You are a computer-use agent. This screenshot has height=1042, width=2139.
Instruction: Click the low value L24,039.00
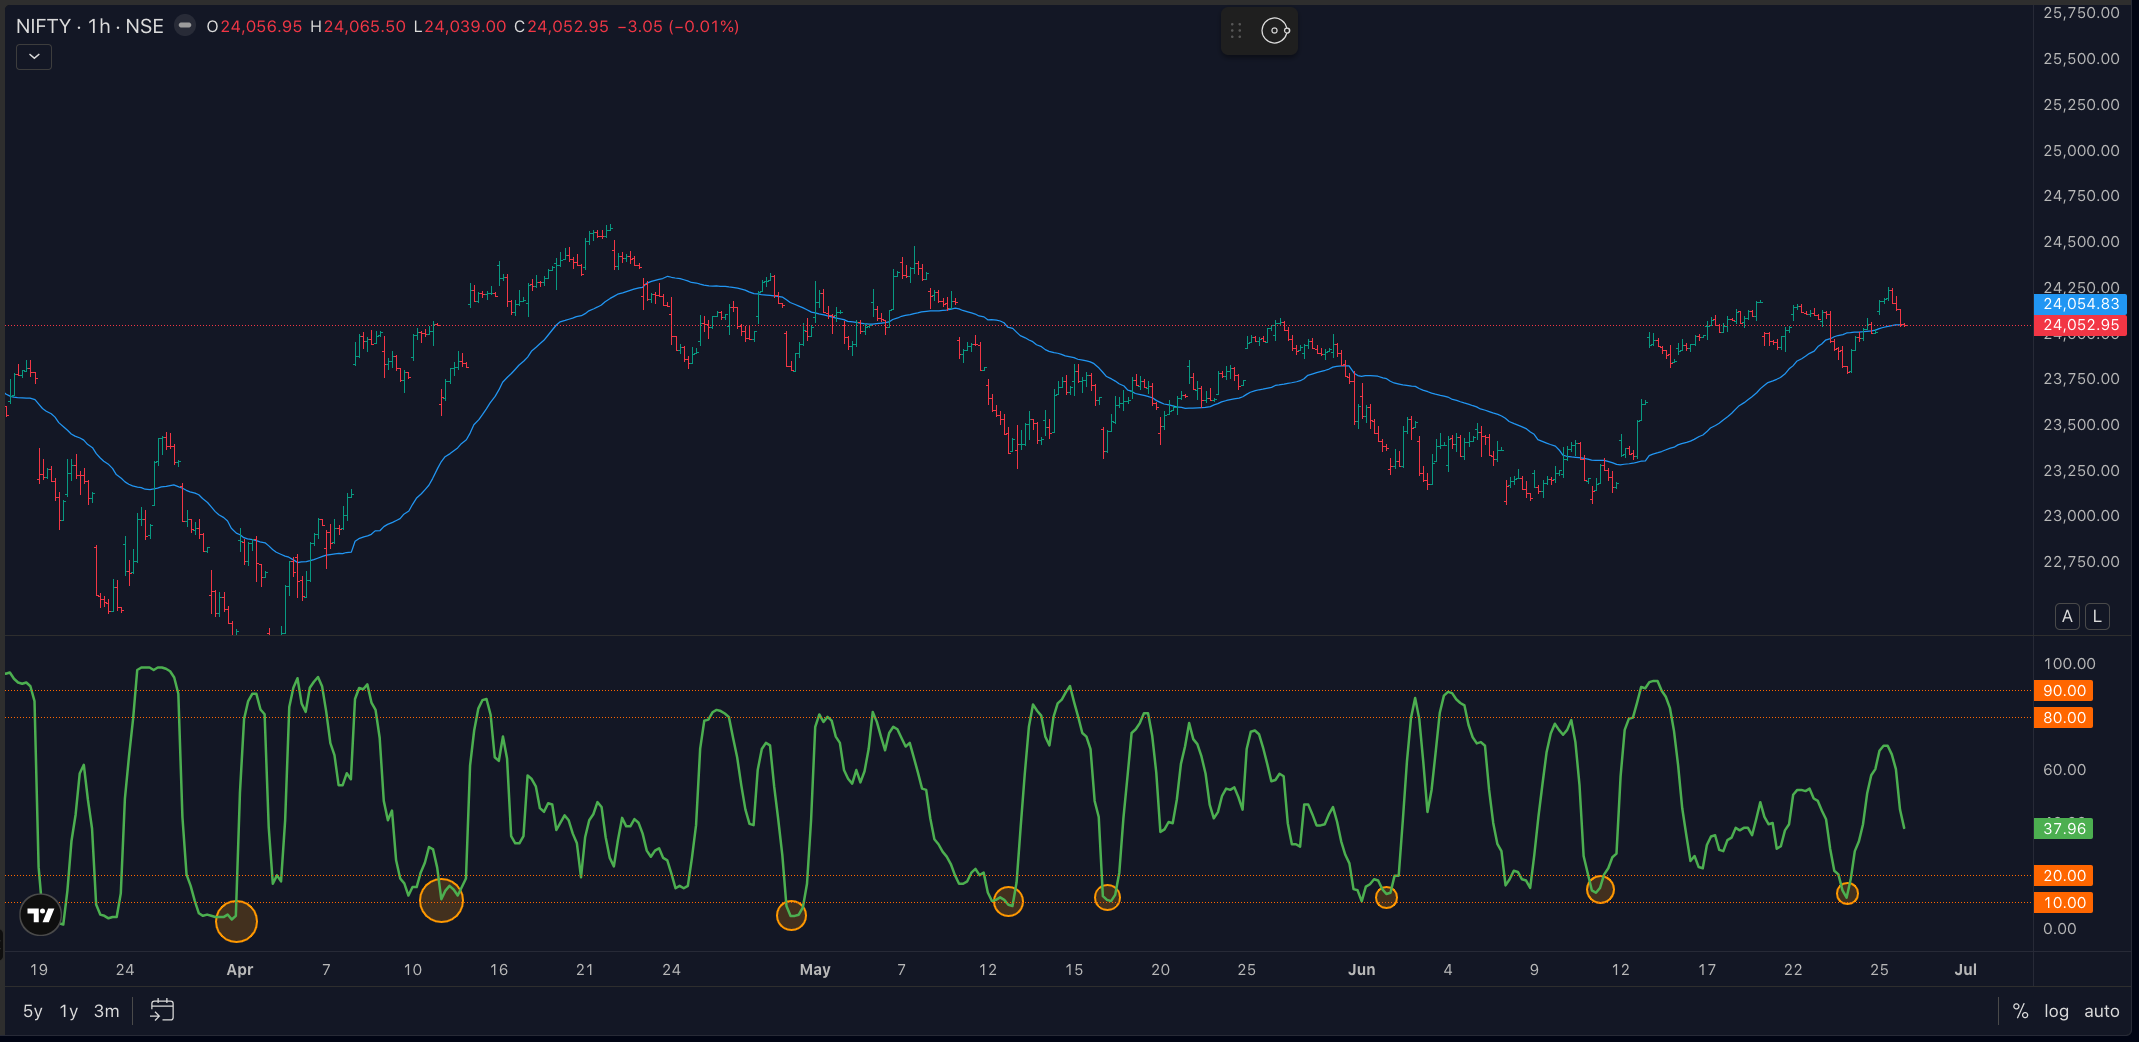point(460,26)
